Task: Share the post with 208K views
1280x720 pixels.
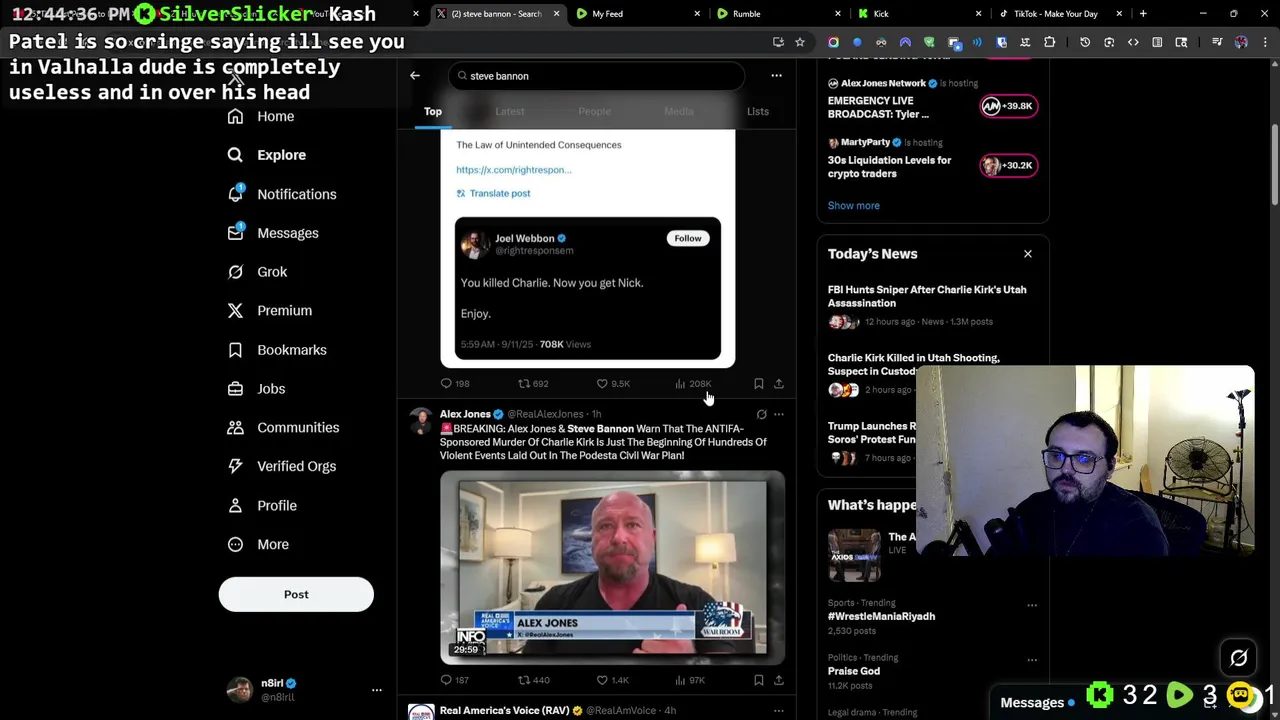Action: click(778, 384)
